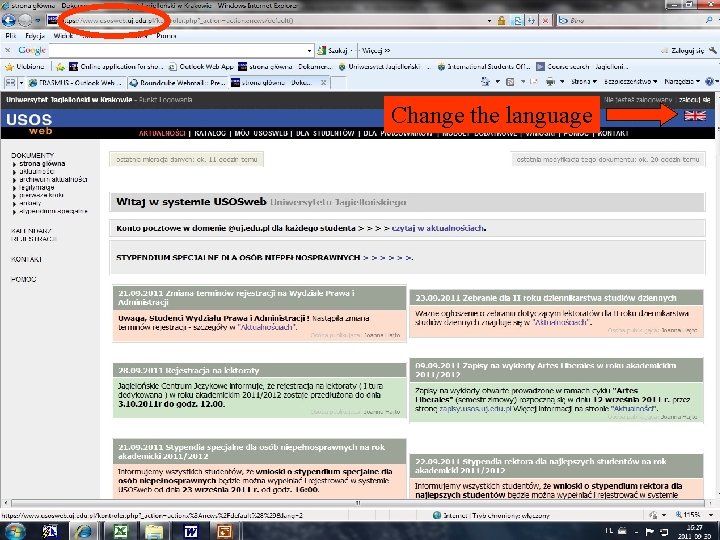Viewport: 720px width, 540px height.
Task: Click the zaloguj się login link
Action: coord(694,100)
